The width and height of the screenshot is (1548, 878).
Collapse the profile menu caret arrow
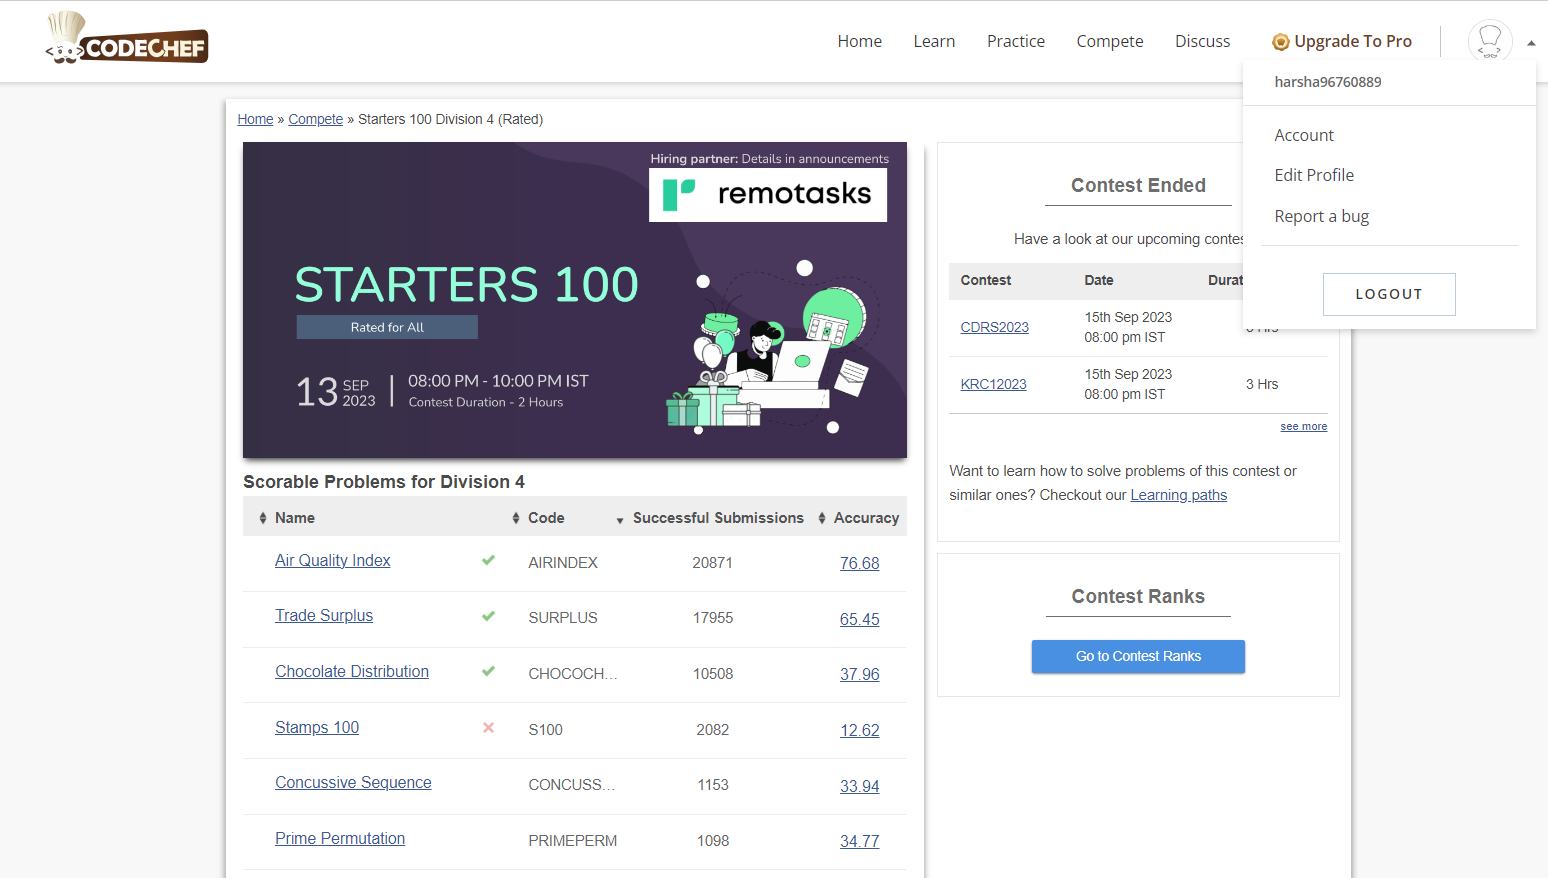[1531, 42]
